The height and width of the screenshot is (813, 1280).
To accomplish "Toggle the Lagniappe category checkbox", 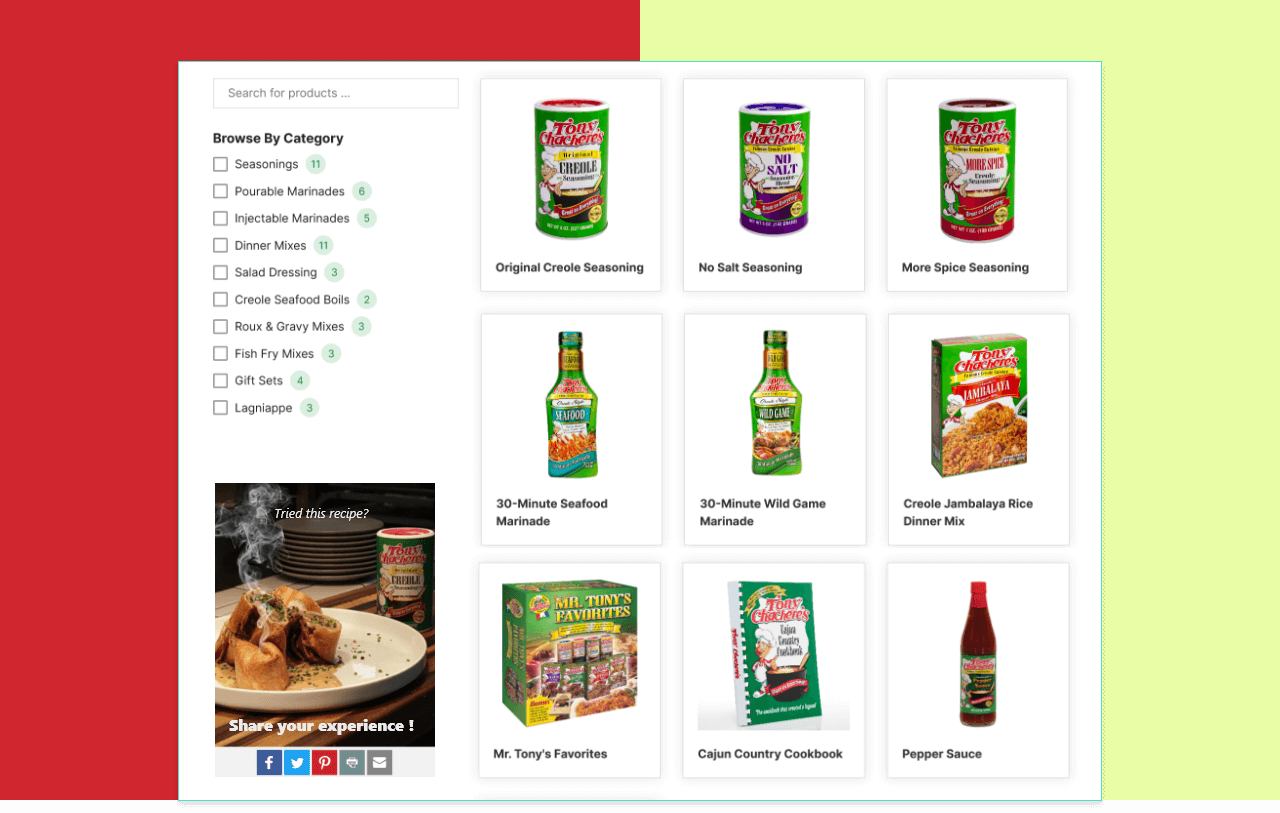I will [220, 407].
